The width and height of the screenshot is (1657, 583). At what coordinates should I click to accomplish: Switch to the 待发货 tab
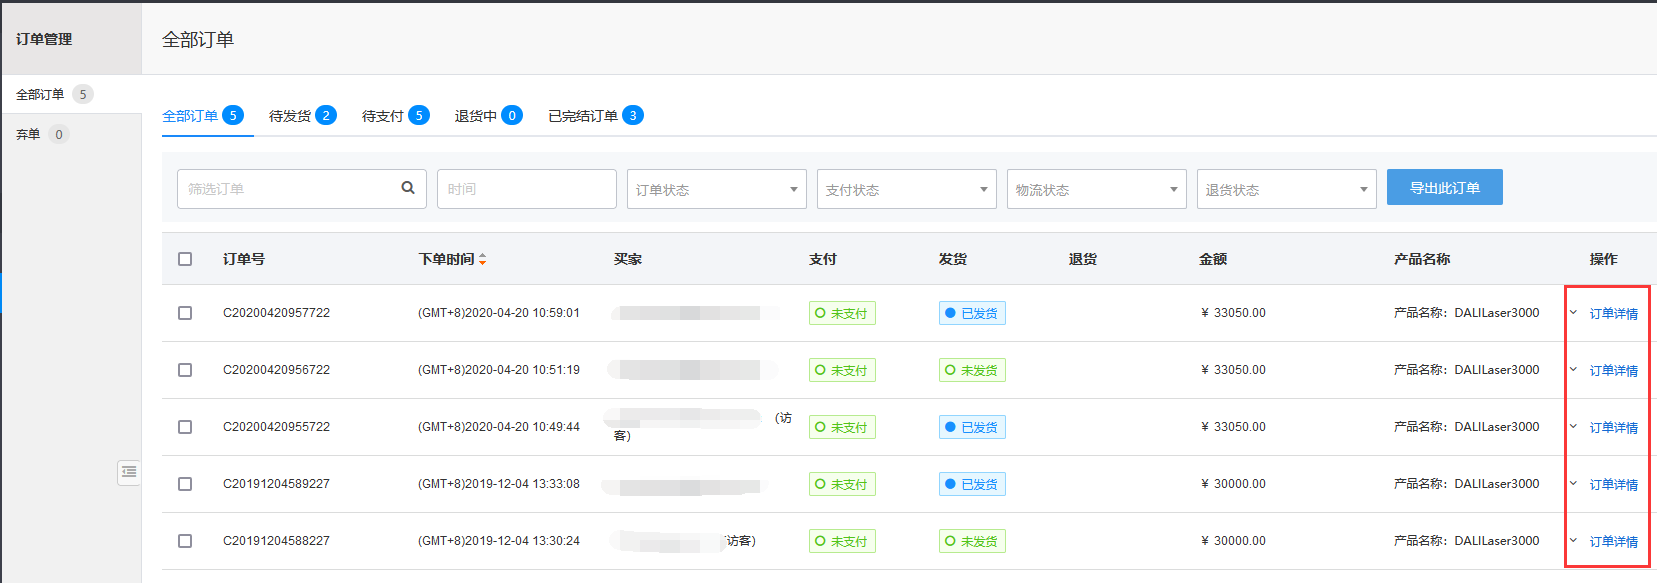(301, 116)
